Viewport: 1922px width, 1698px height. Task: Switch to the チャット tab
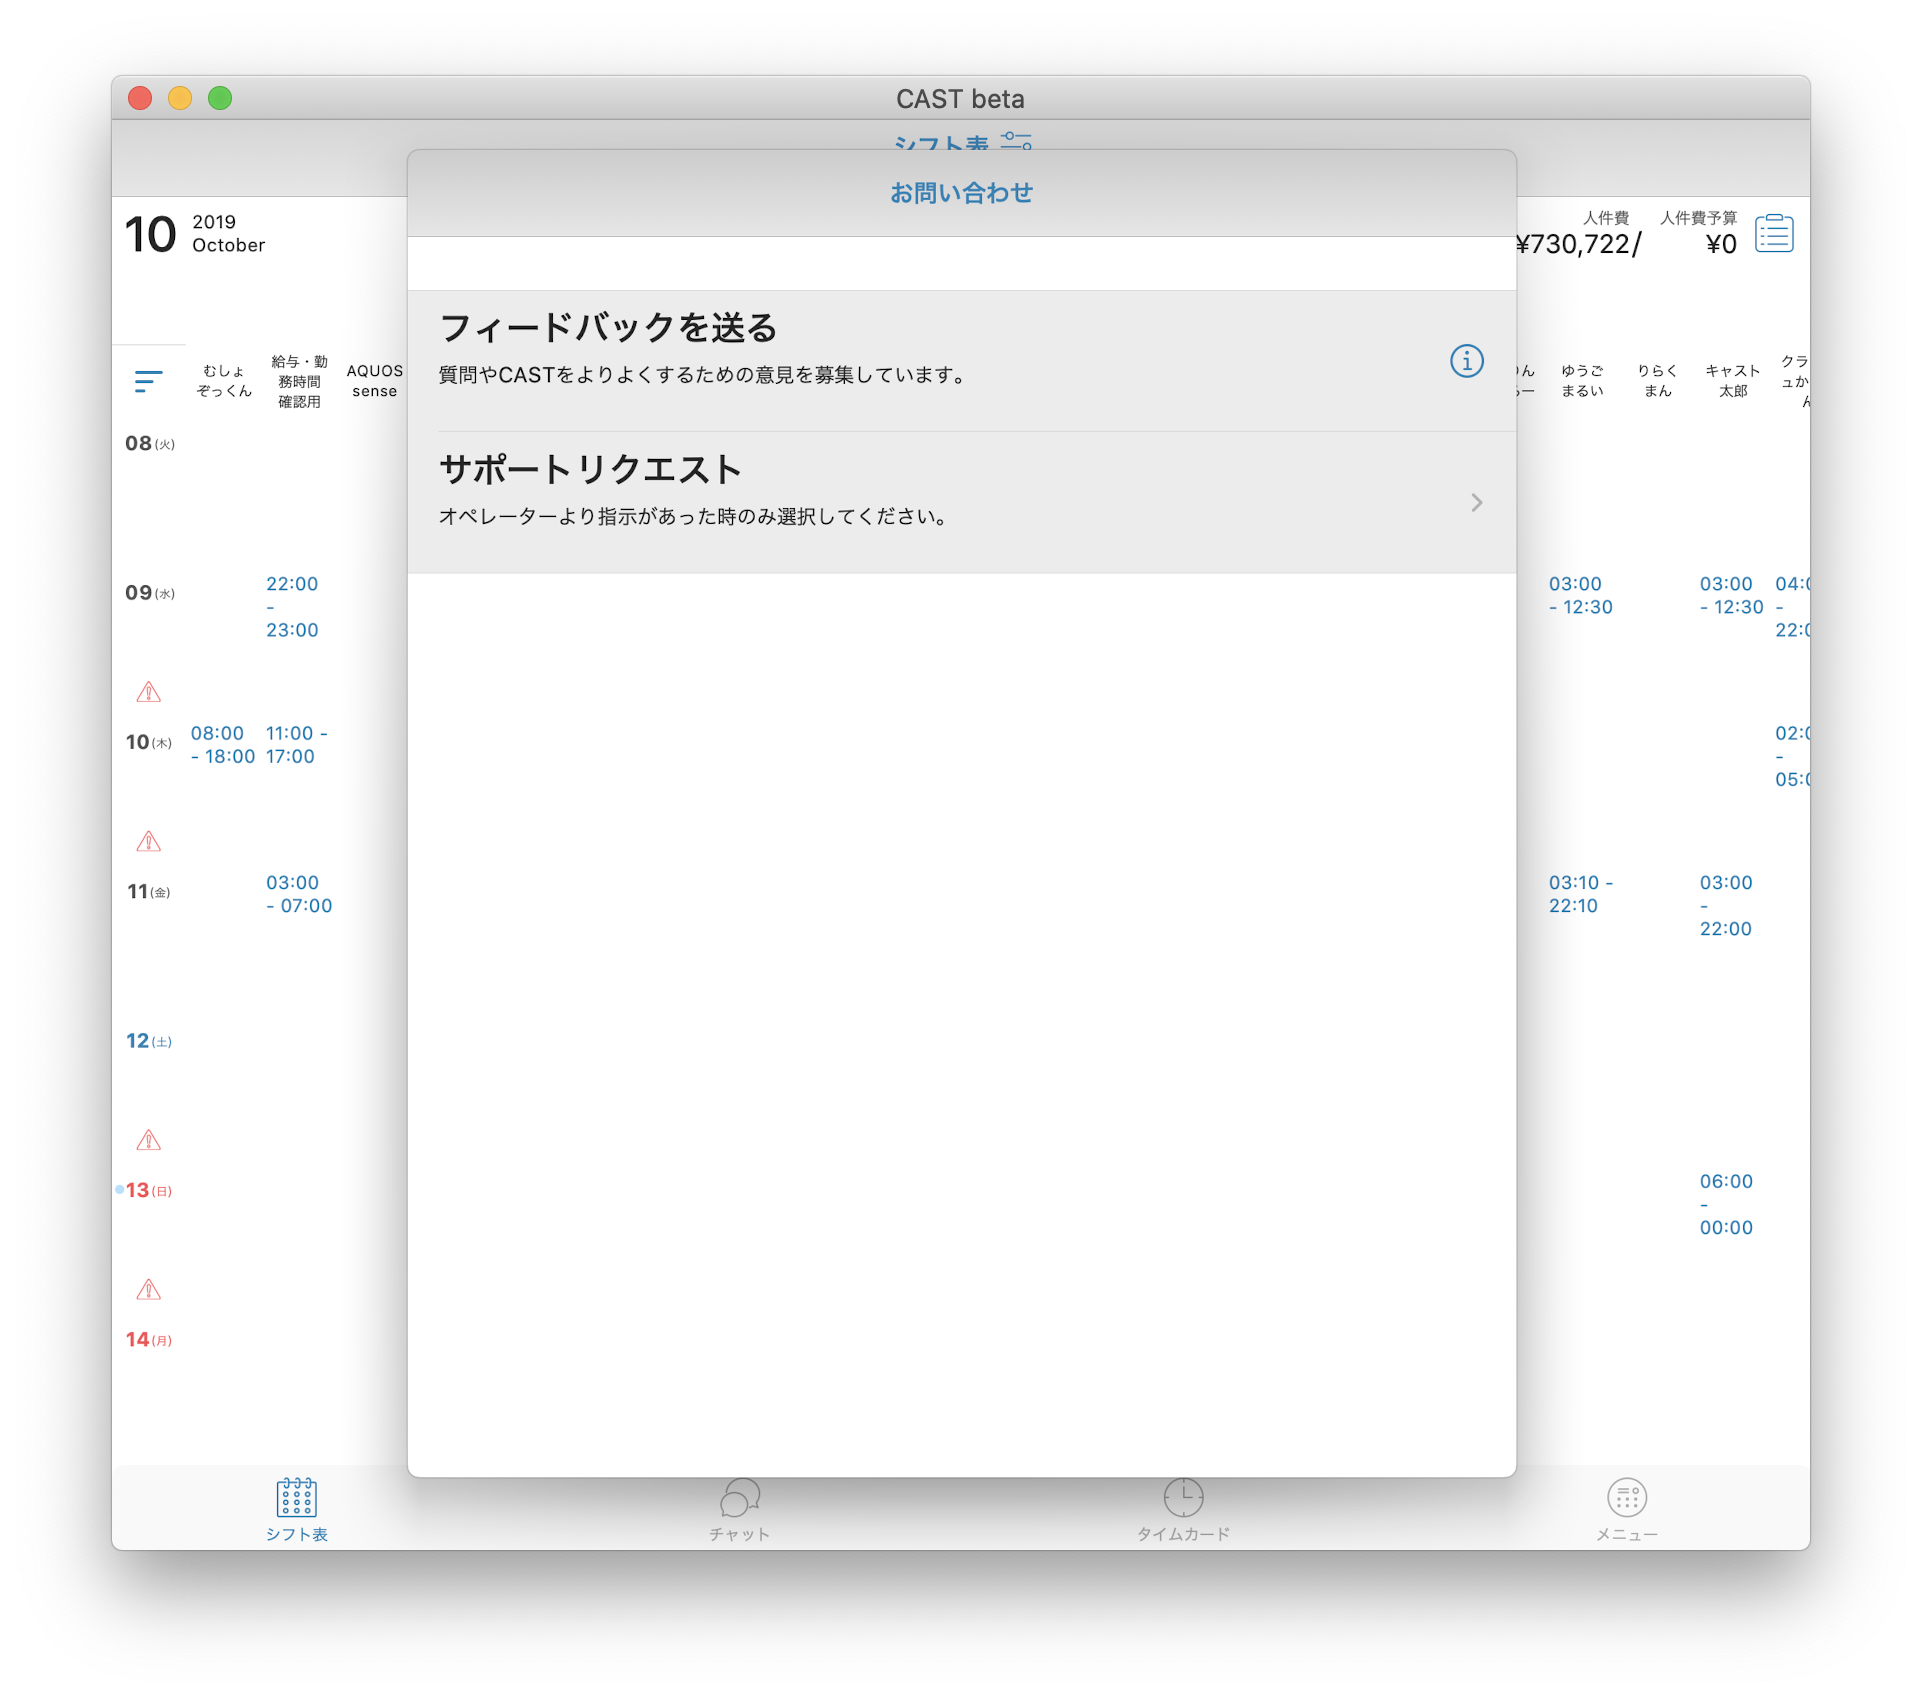click(x=740, y=1510)
